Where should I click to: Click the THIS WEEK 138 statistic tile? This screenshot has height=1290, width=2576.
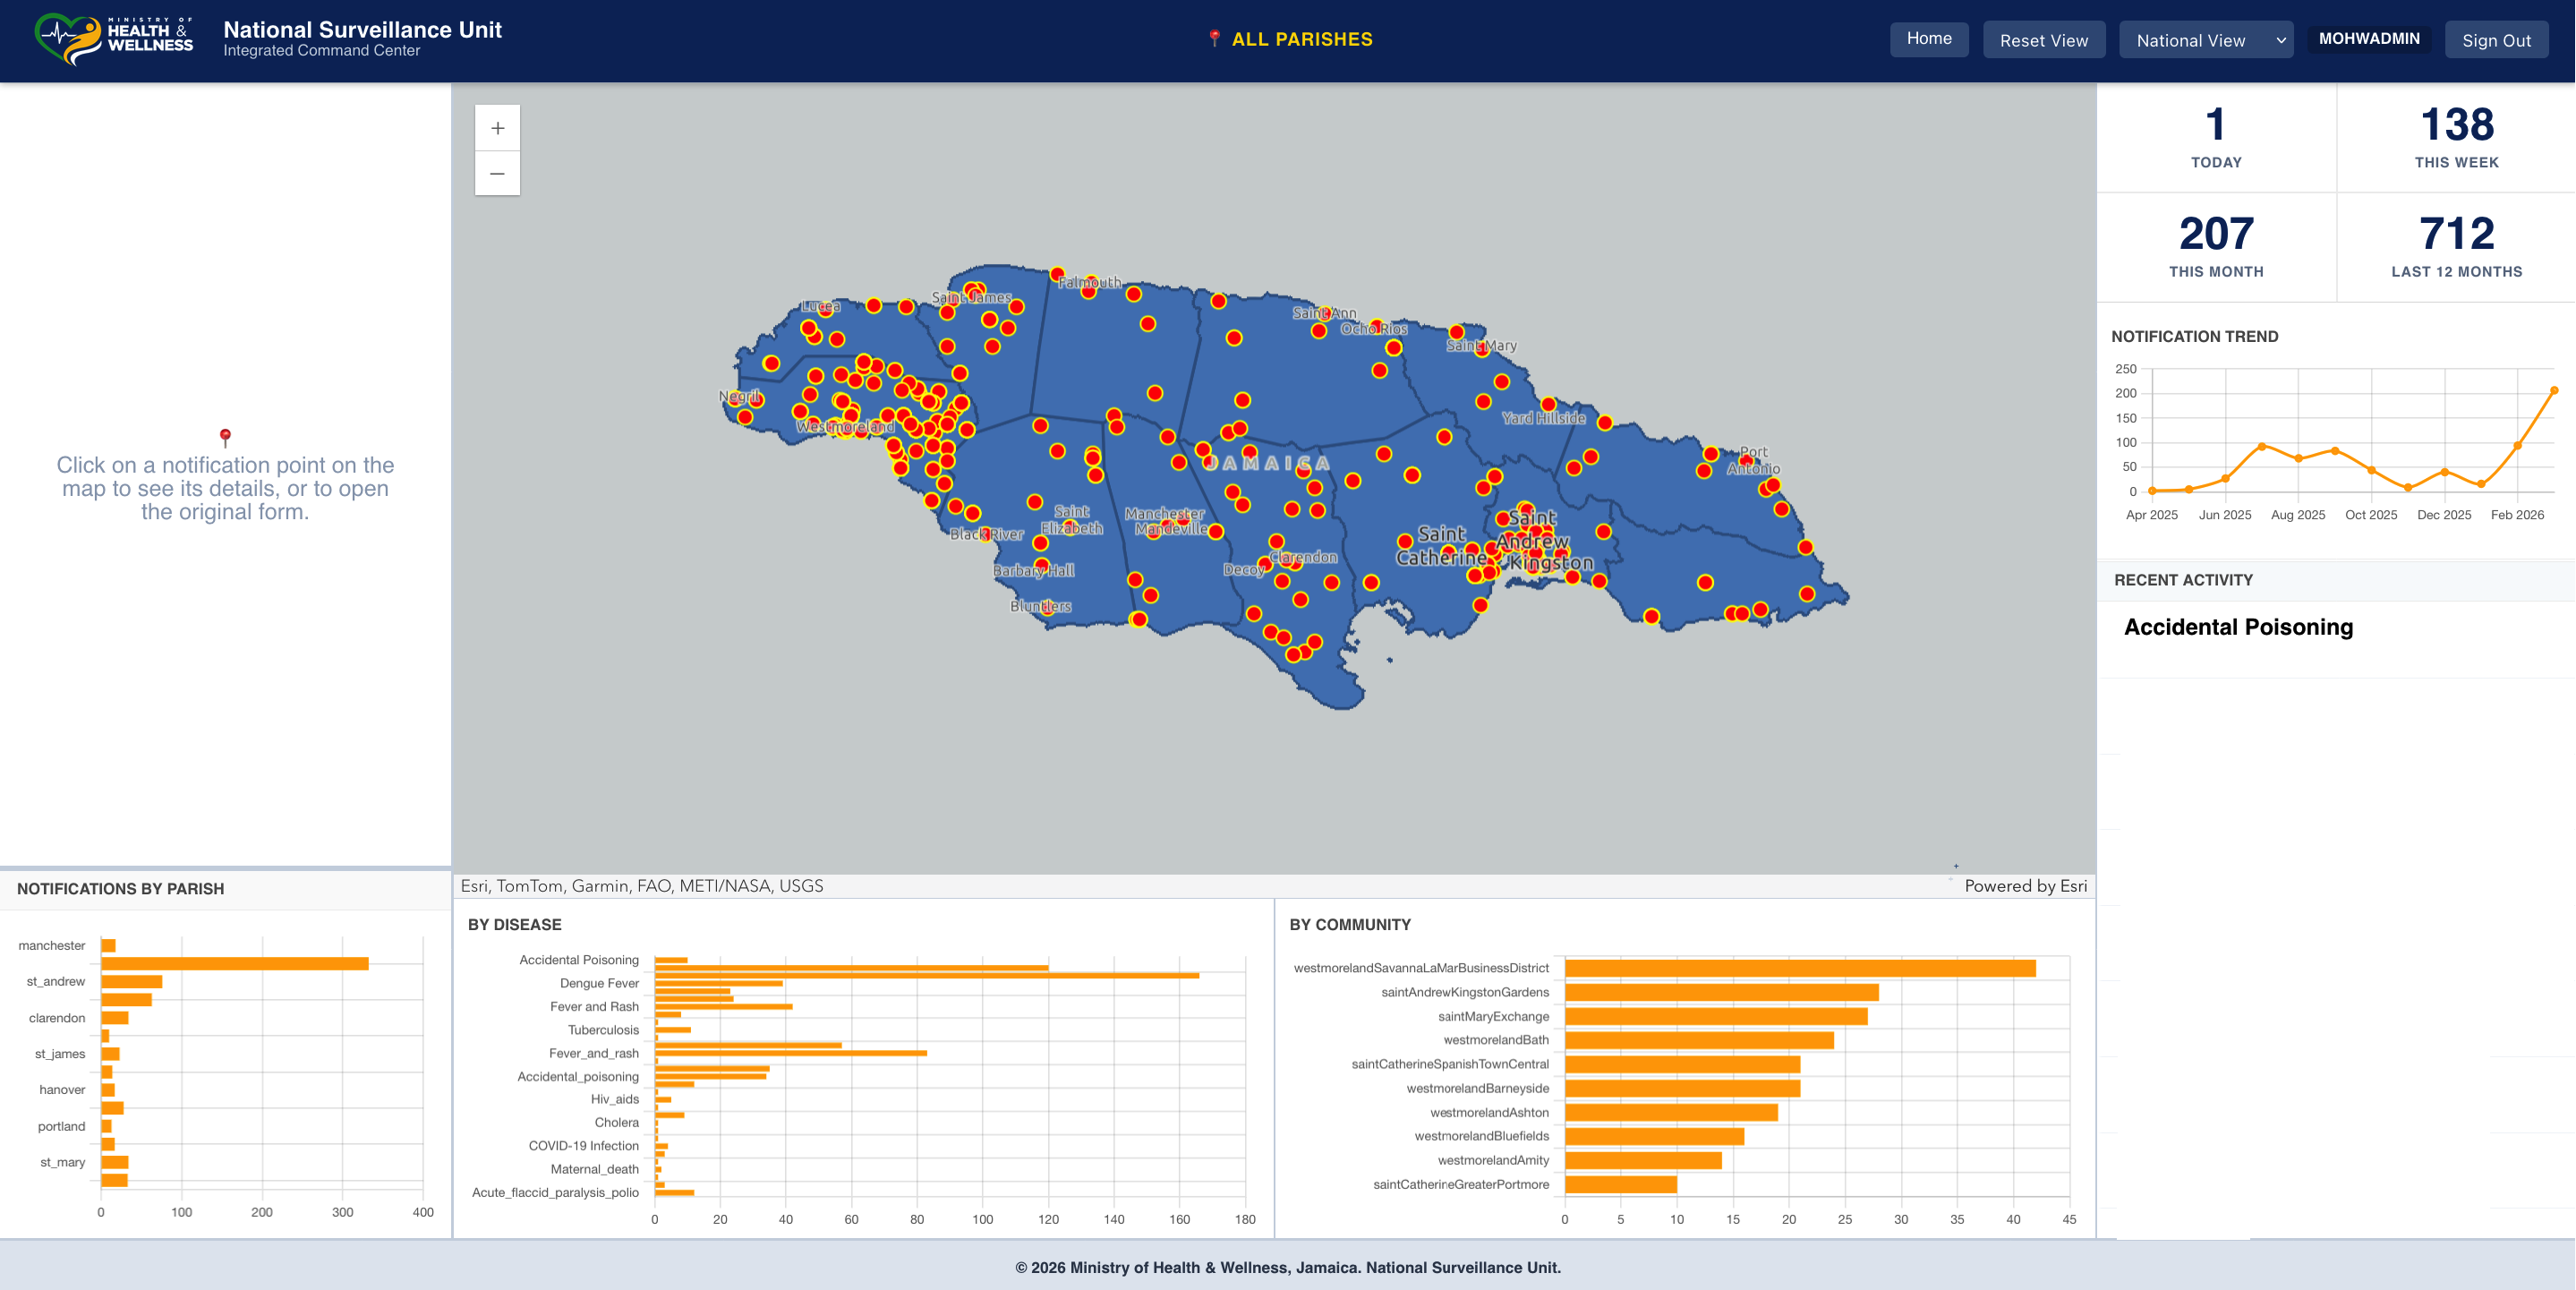pyautogui.click(x=2456, y=137)
